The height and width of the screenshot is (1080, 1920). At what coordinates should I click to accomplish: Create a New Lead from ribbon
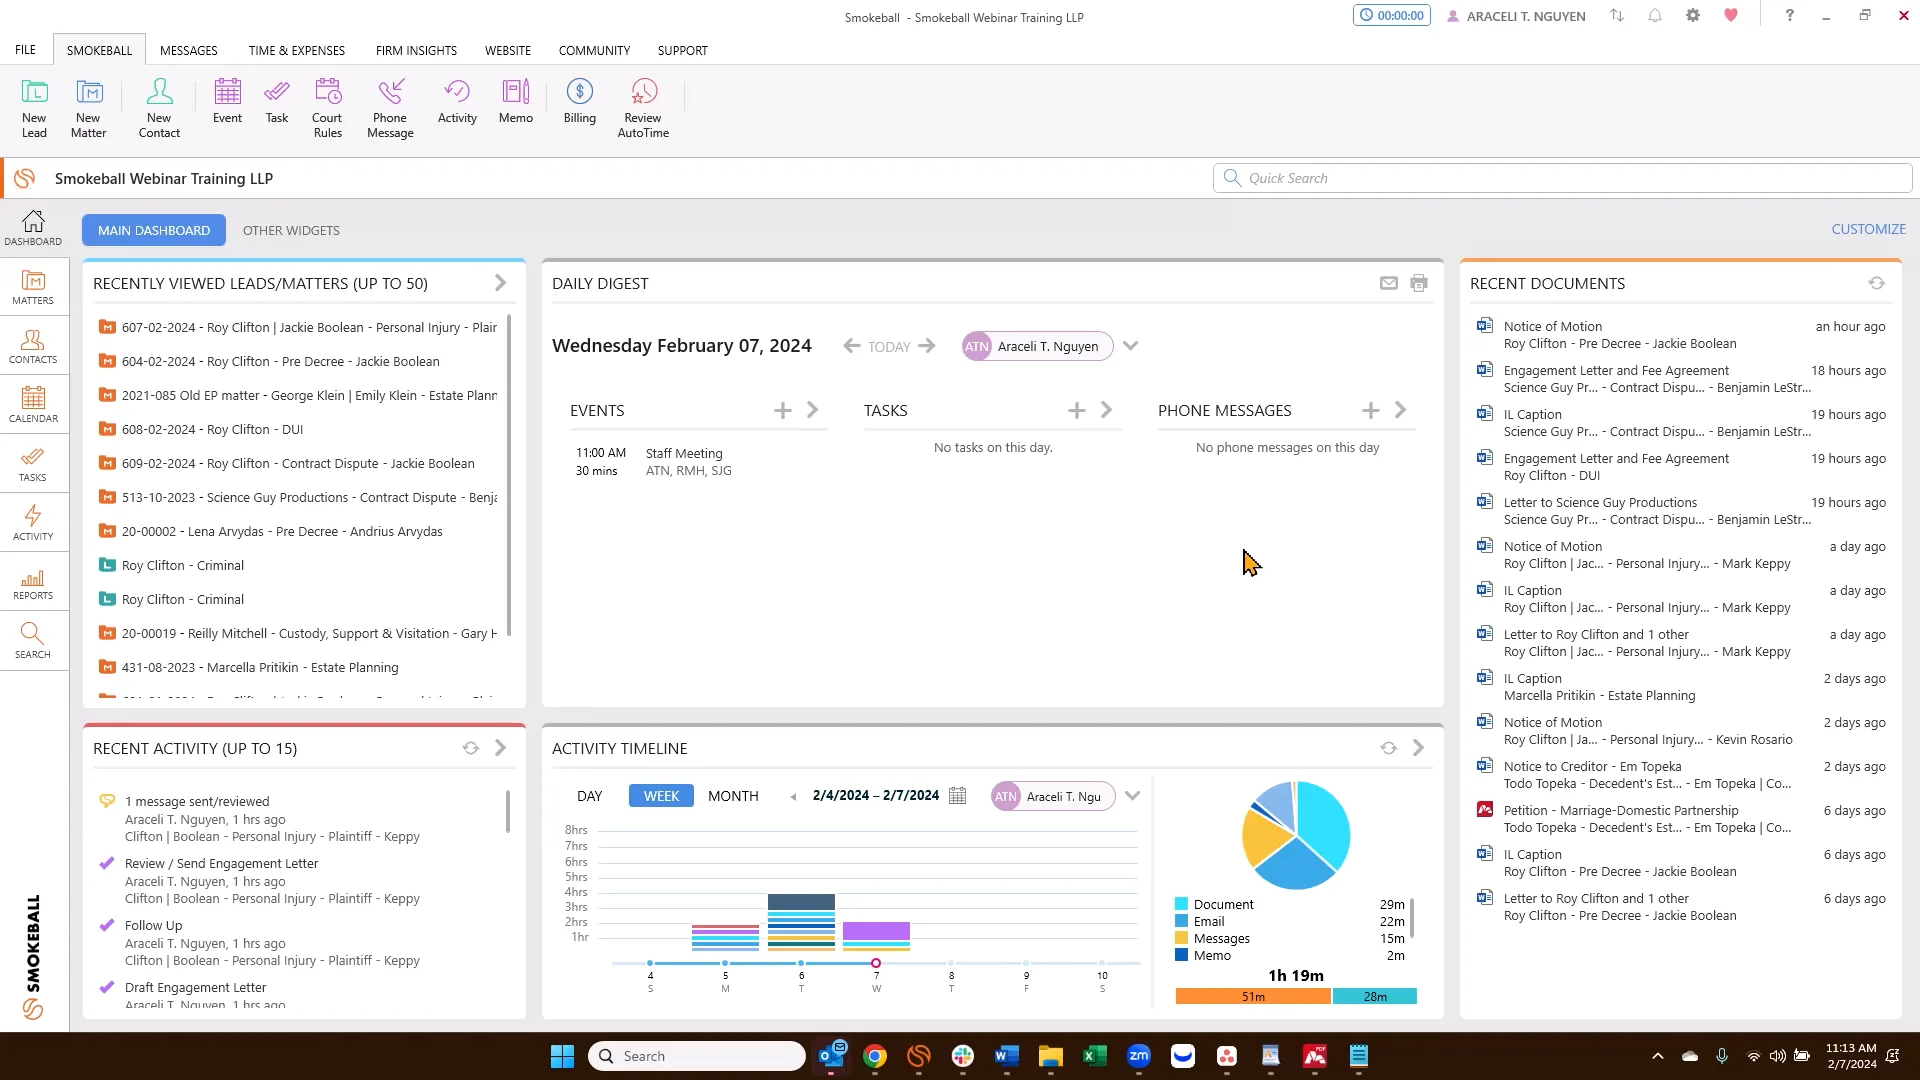pyautogui.click(x=34, y=108)
